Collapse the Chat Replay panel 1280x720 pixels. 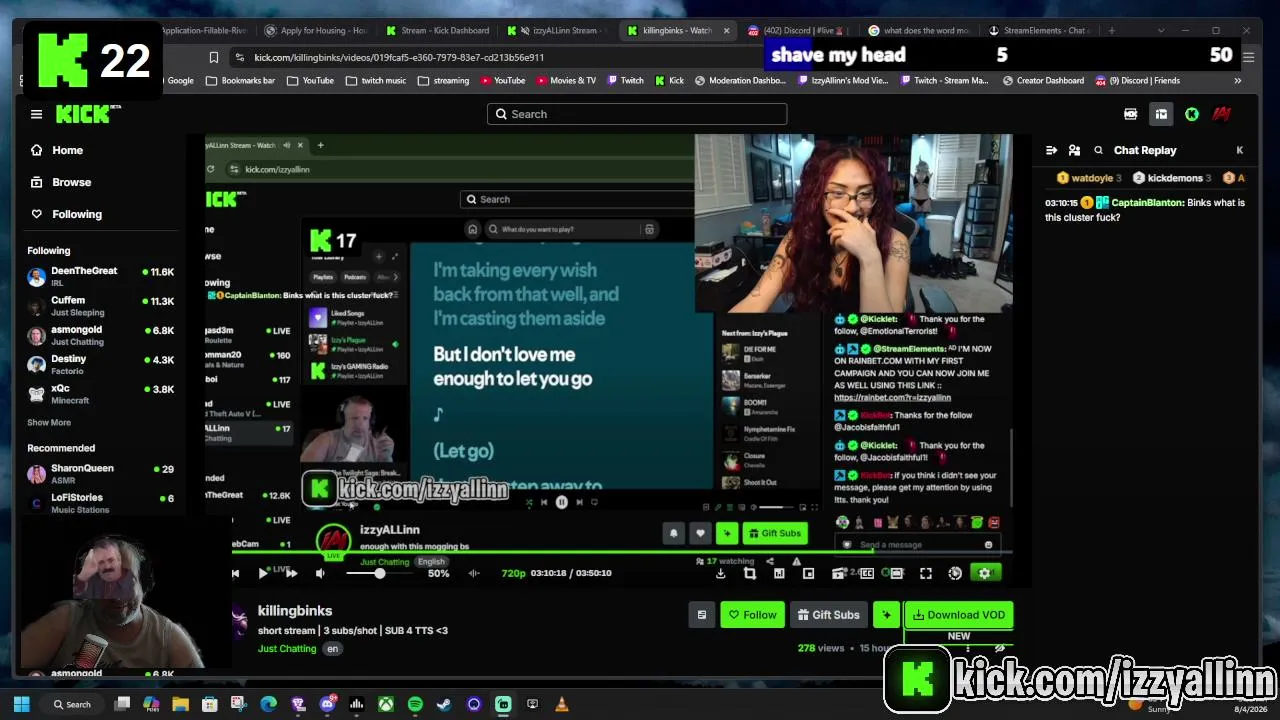click(x=1051, y=150)
